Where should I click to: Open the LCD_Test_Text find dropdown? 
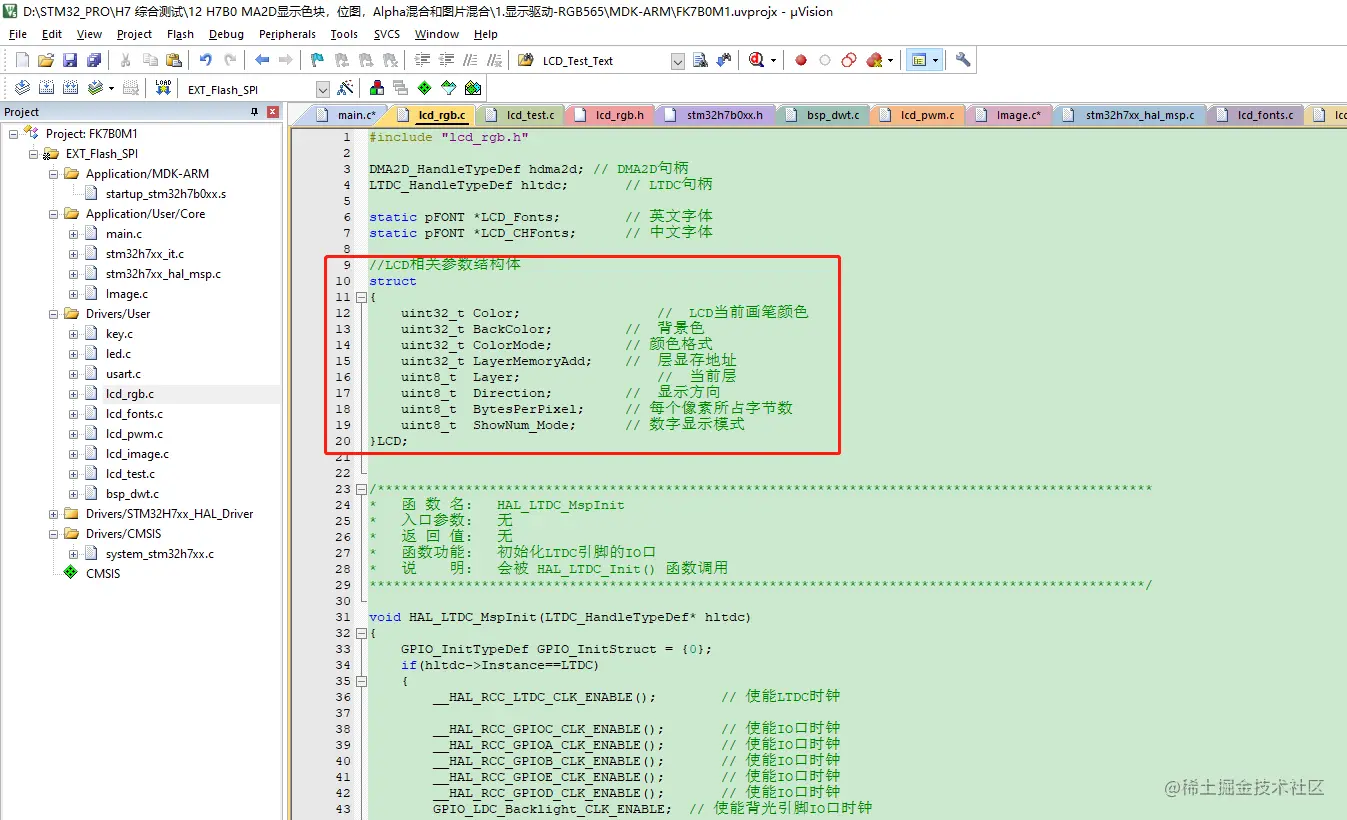click(677, 61)
